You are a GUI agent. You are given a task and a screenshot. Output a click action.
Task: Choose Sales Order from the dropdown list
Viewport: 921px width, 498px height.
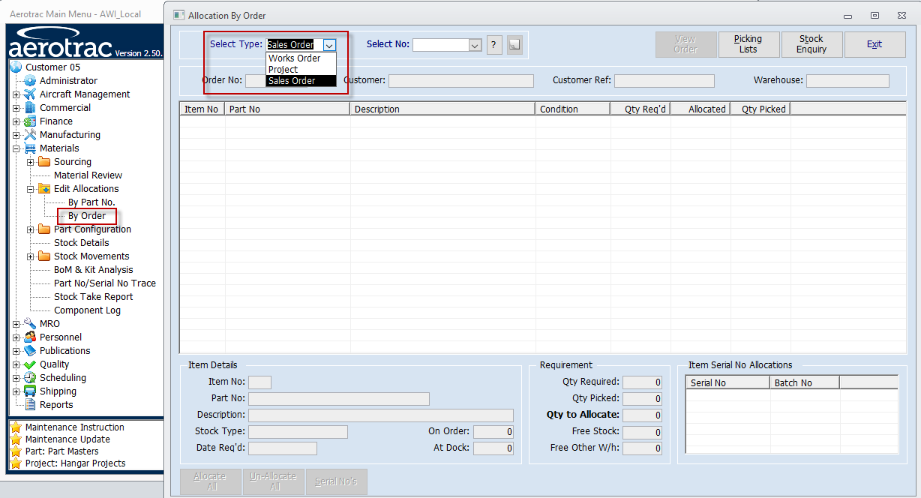point(301,80)
